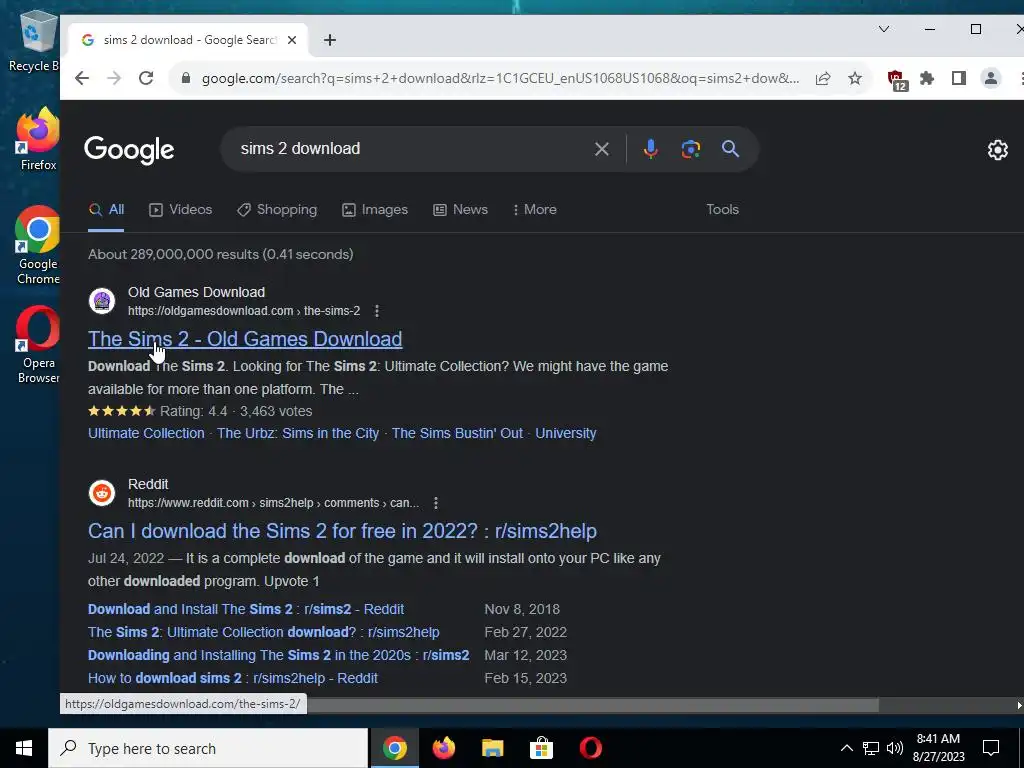Open Reddit 'Can I download the Sims 2' result
Viewport: 1024px width, 768px height.
point(342,531)
